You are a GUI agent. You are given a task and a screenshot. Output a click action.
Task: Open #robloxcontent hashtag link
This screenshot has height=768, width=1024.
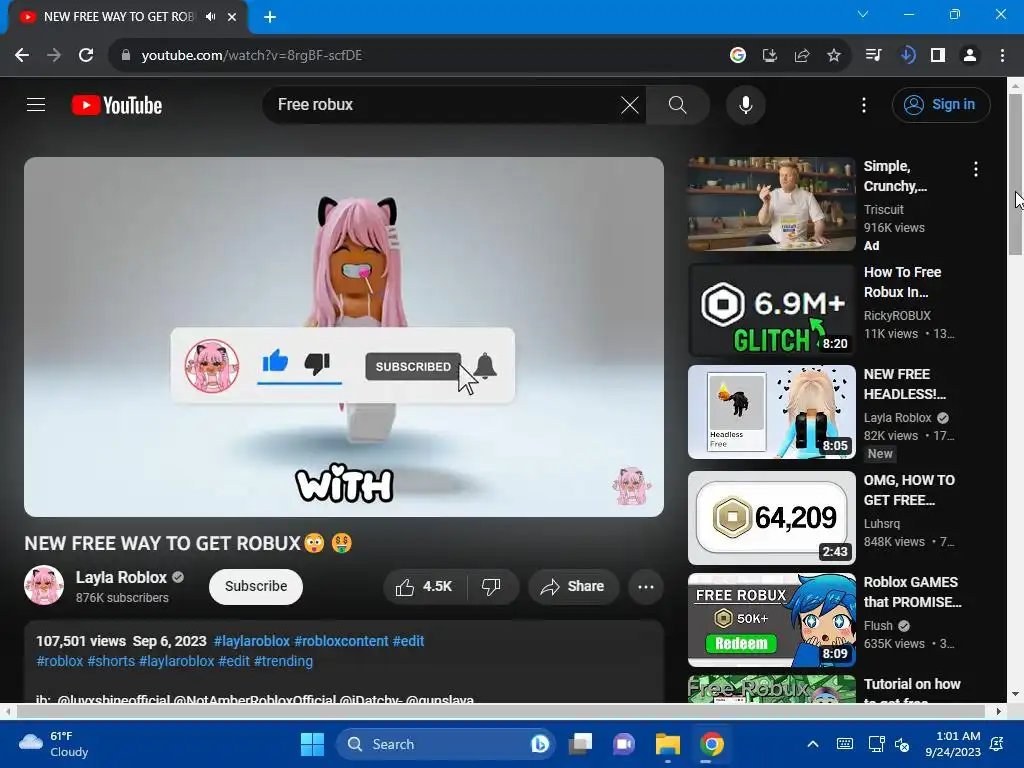(341, 641)
